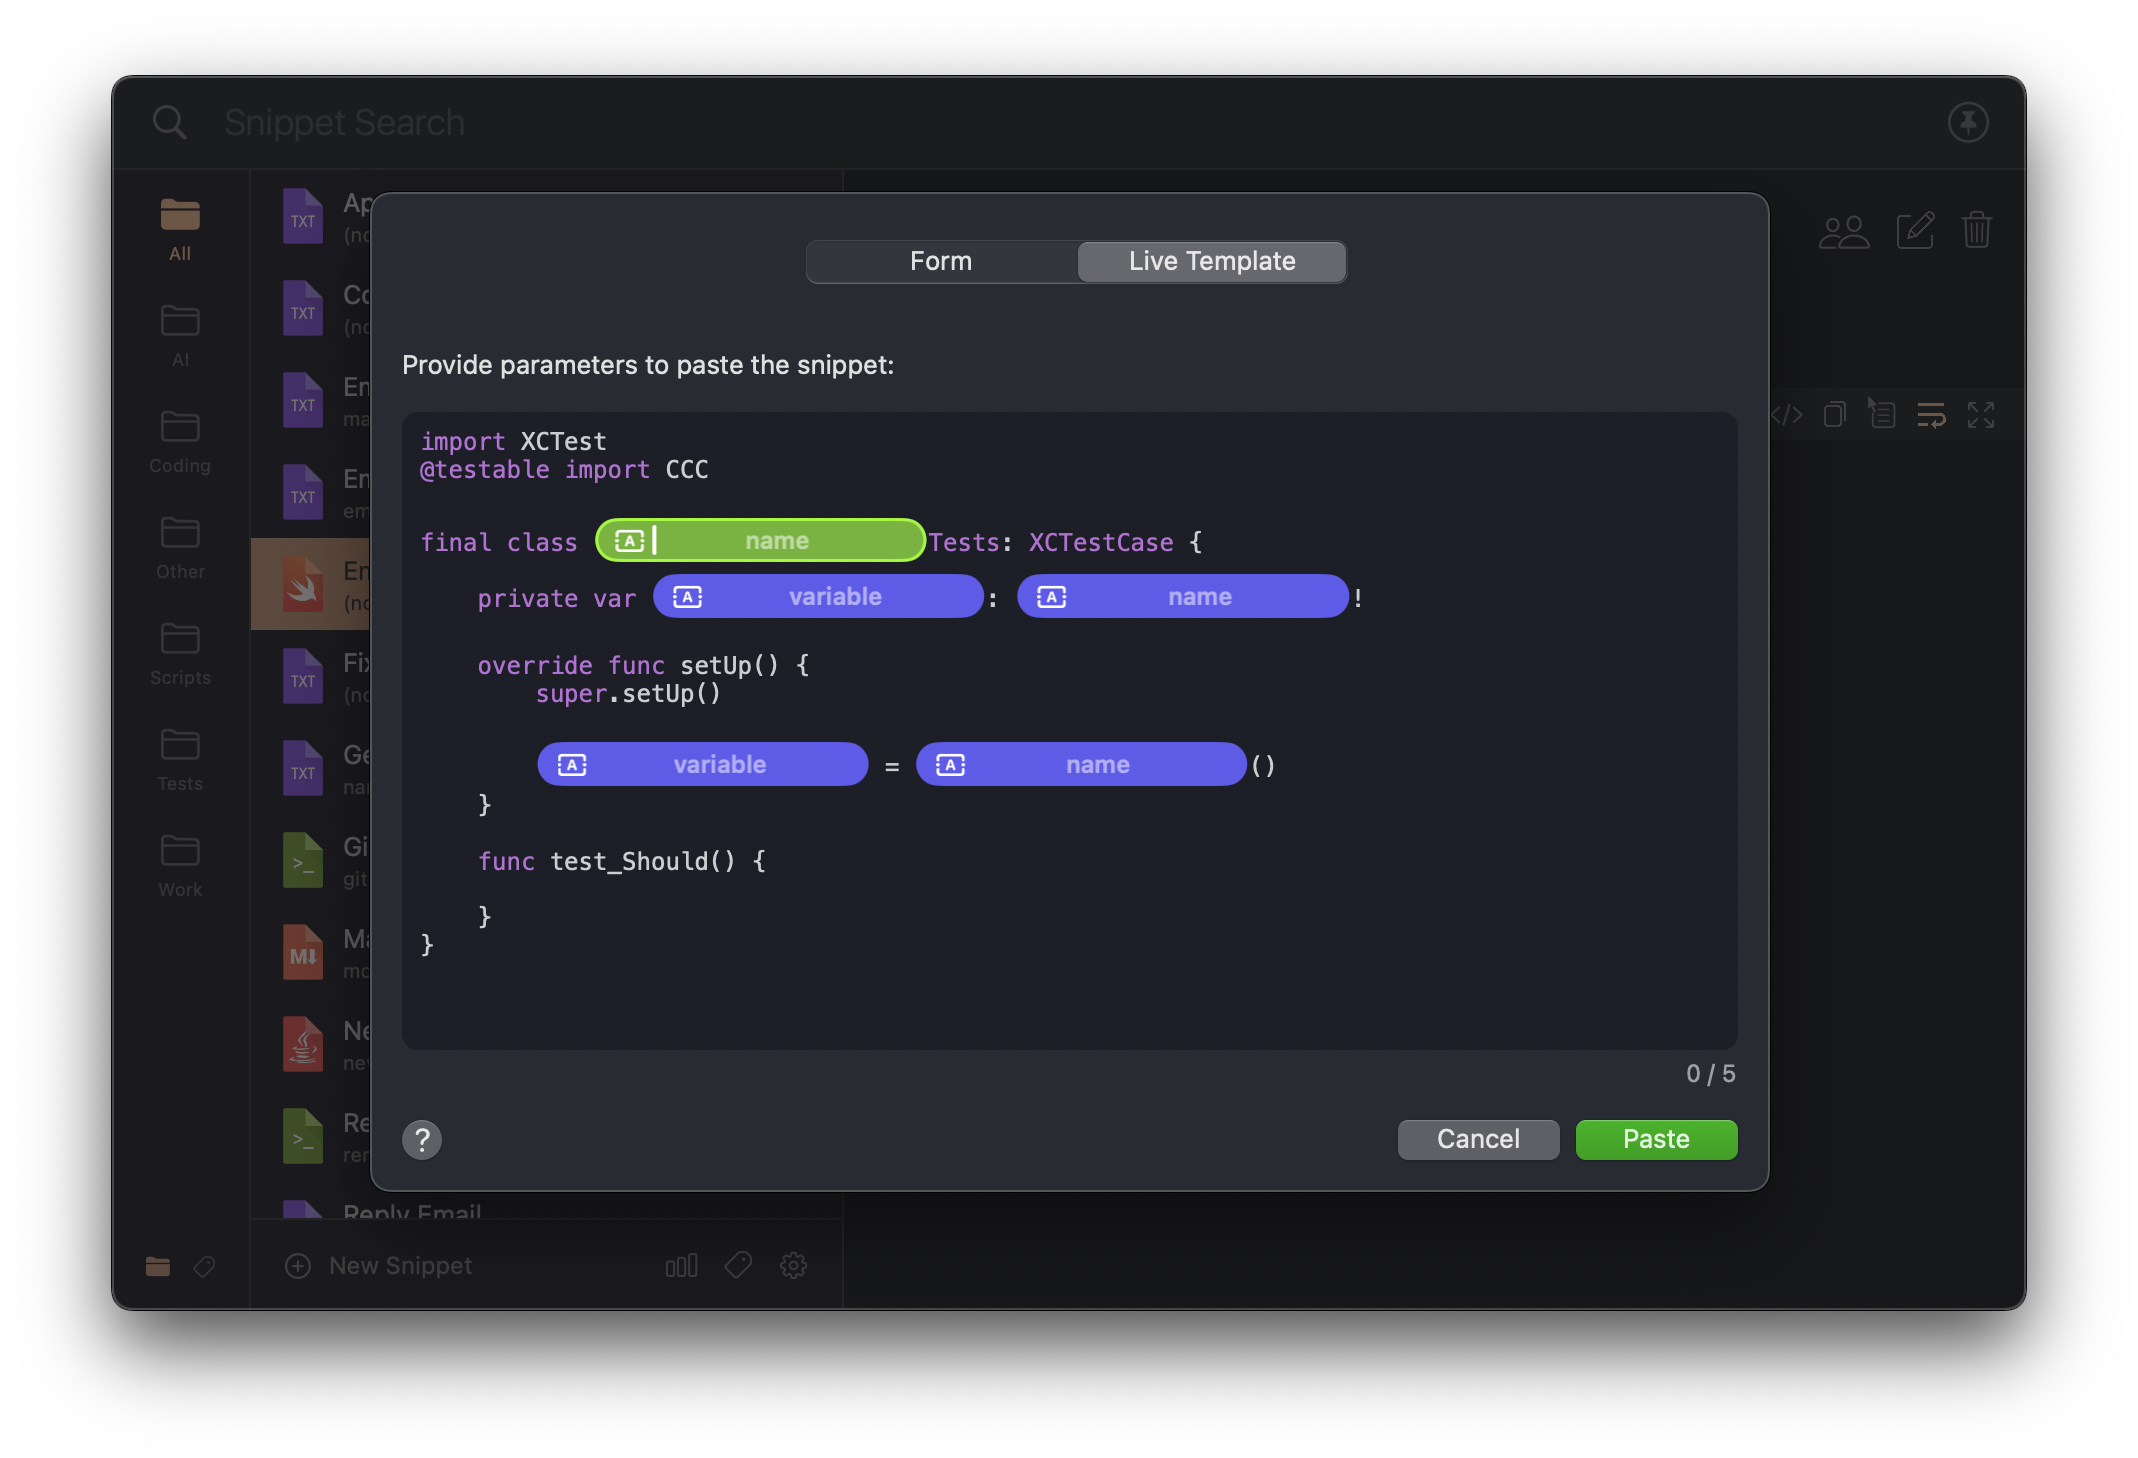Image resolution: width=2138 pixels, height=1458 pixels.
Task: Click the statistics bar chart icon
Action: pyautogui.click(x=681, y=1266)
